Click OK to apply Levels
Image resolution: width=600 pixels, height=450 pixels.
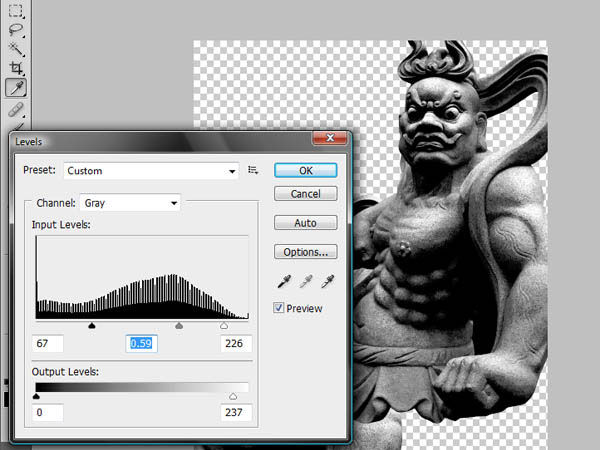[x=305, y=170]
